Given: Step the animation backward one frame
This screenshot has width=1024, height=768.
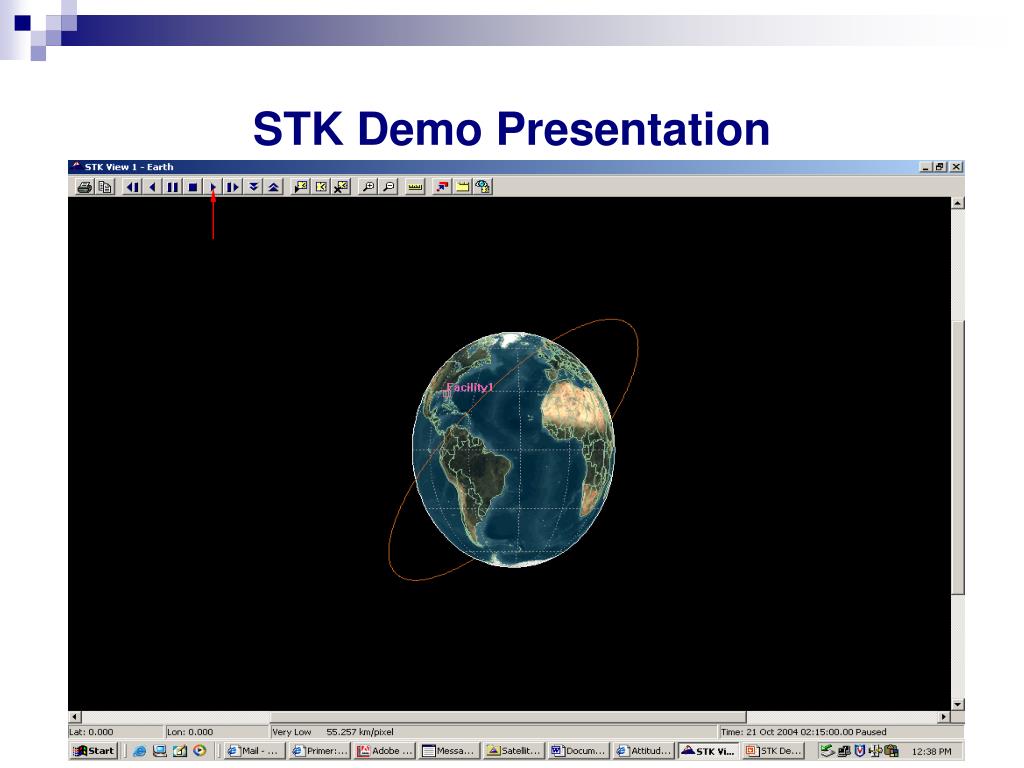Looking at the screenshot, I should point(133,187).
